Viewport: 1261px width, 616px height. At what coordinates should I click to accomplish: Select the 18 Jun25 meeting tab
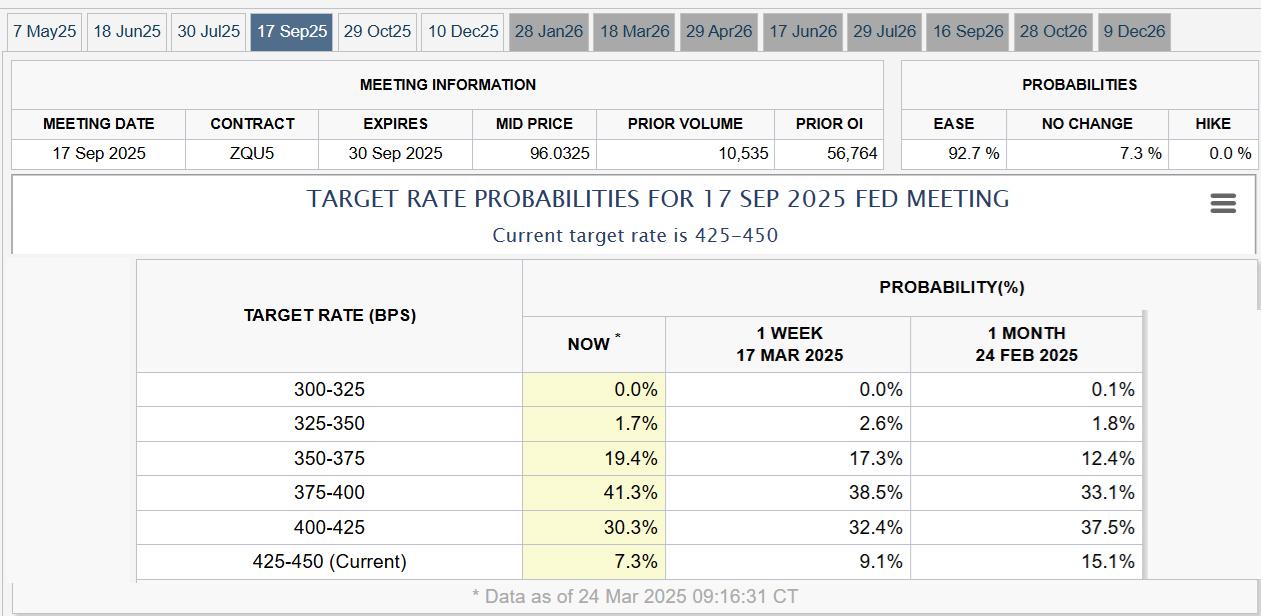[x=127, y=32]
